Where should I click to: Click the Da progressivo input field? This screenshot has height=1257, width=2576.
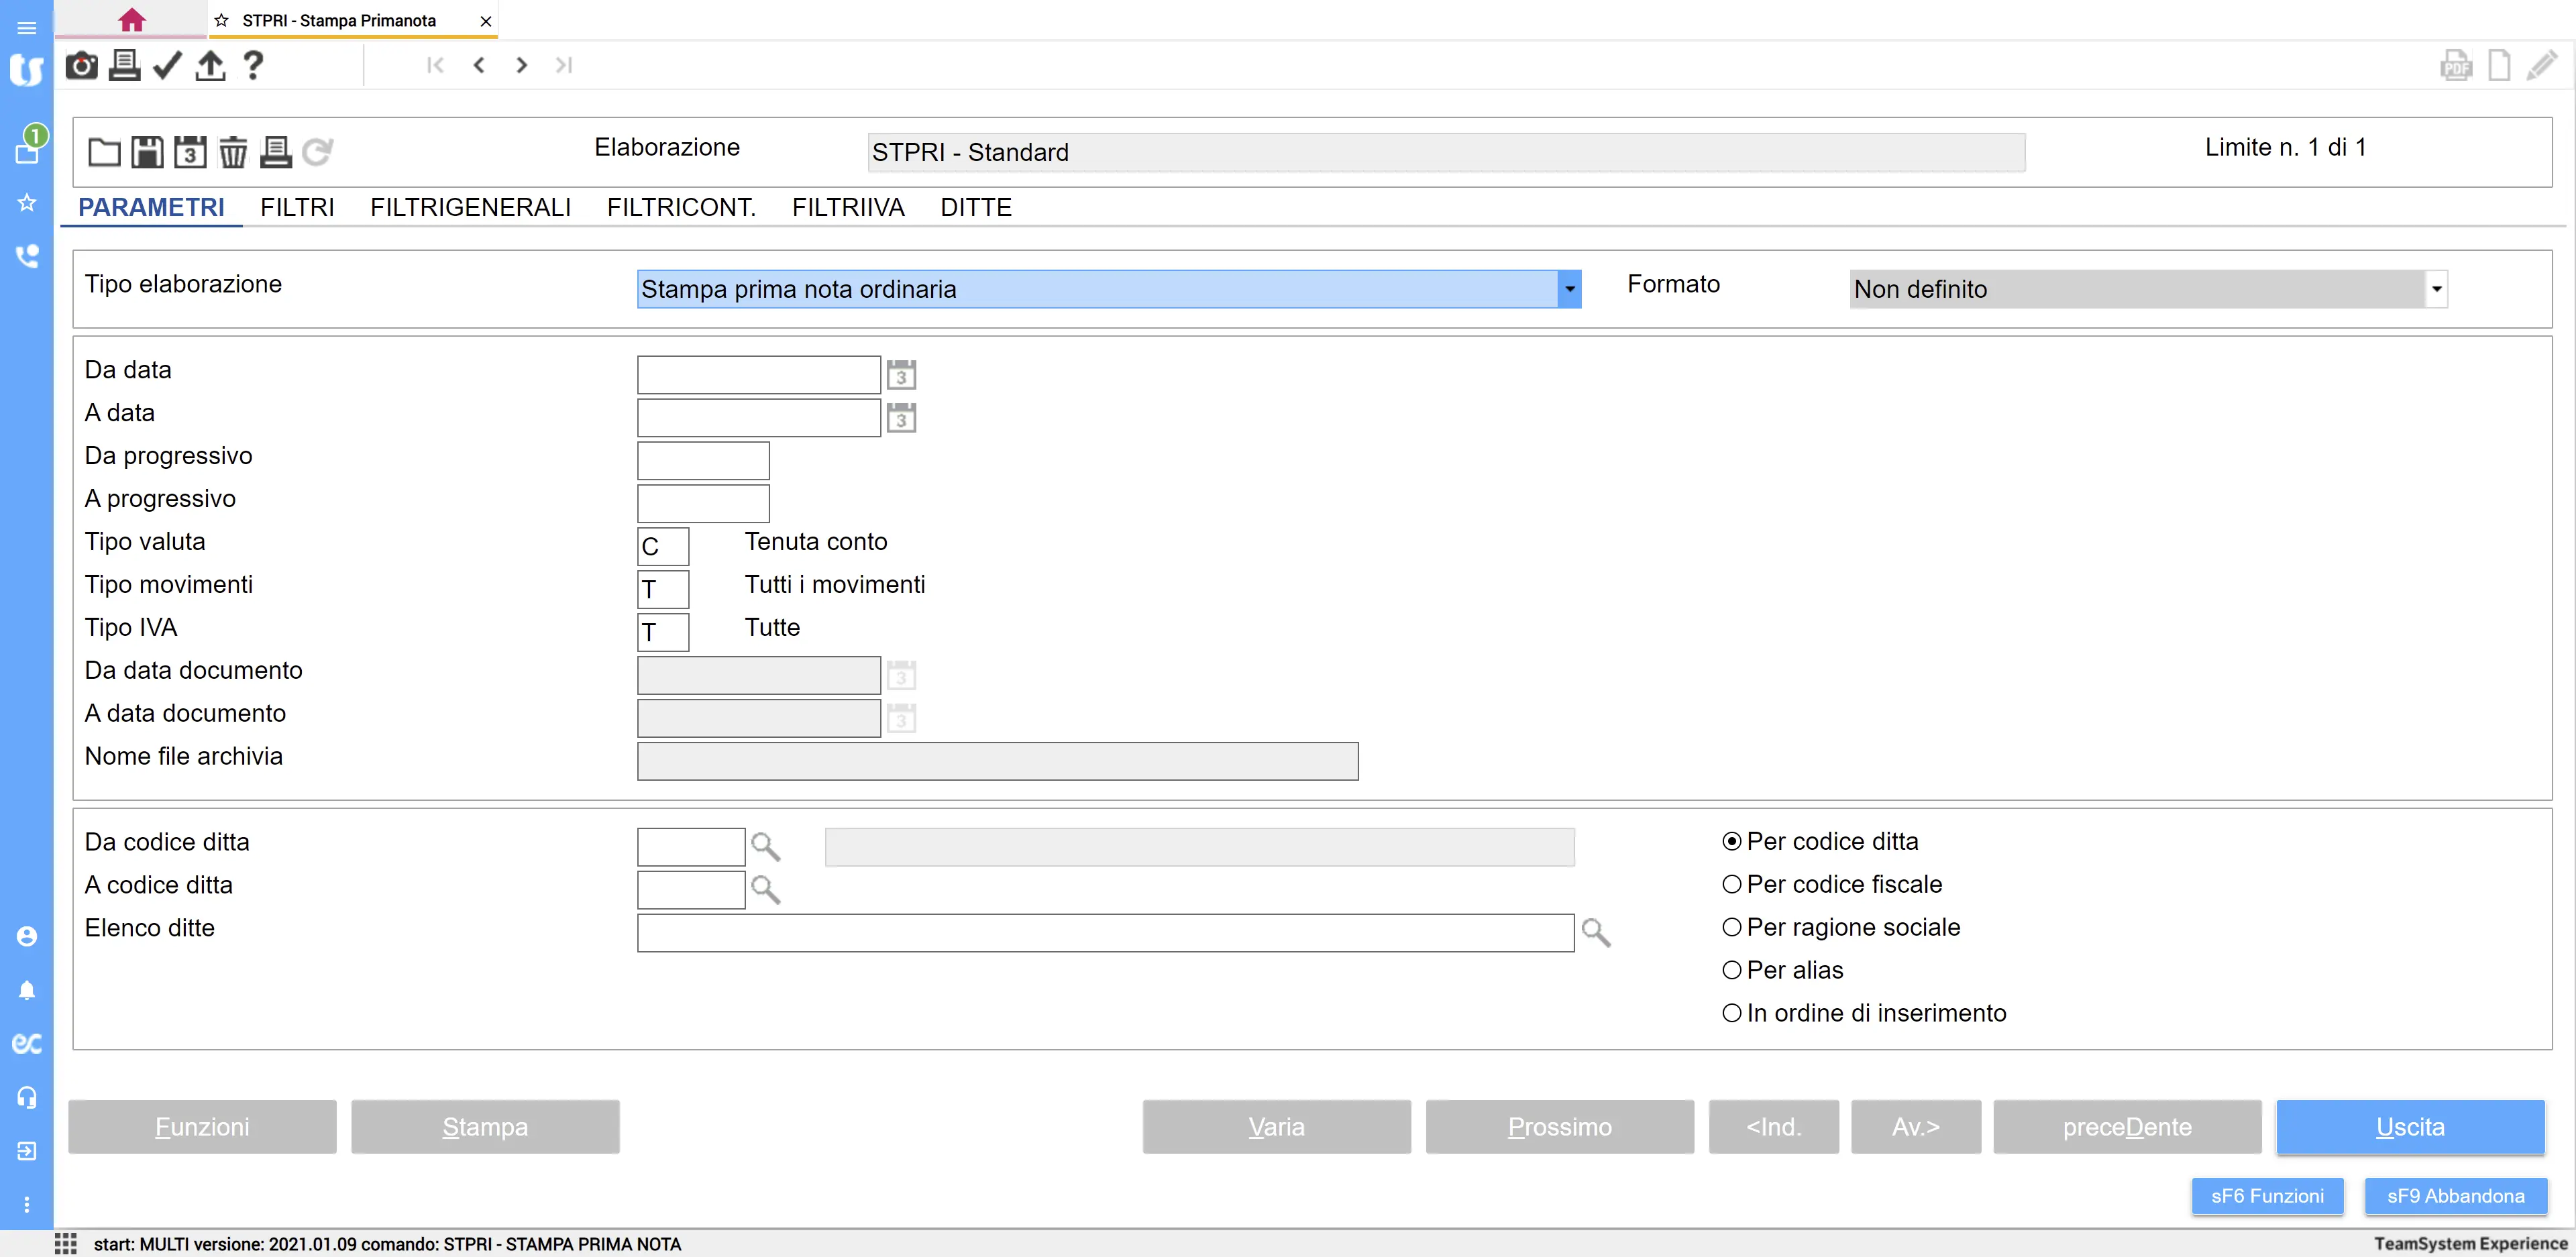(702, 461)
